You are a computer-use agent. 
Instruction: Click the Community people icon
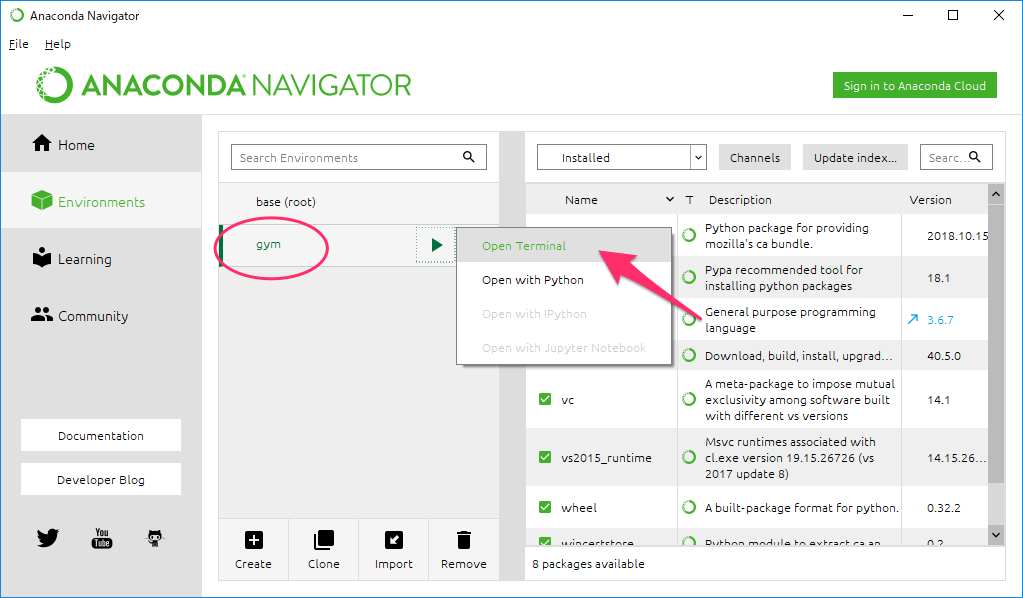point(42,315)
